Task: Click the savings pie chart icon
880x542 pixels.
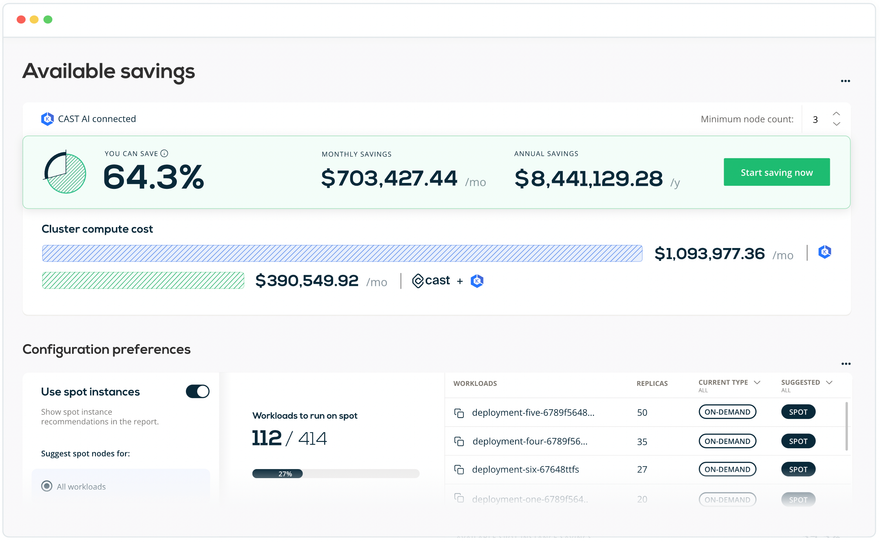Action: pyautogui.click(x=65, y=173)
